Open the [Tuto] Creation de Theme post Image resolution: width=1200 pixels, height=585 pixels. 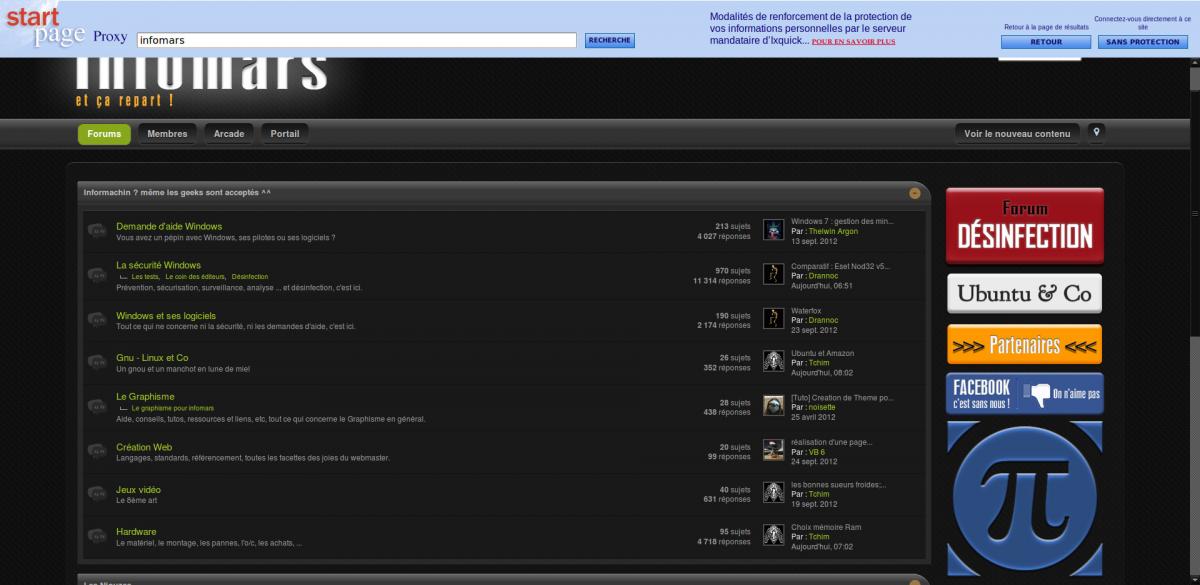coord(842,397)
